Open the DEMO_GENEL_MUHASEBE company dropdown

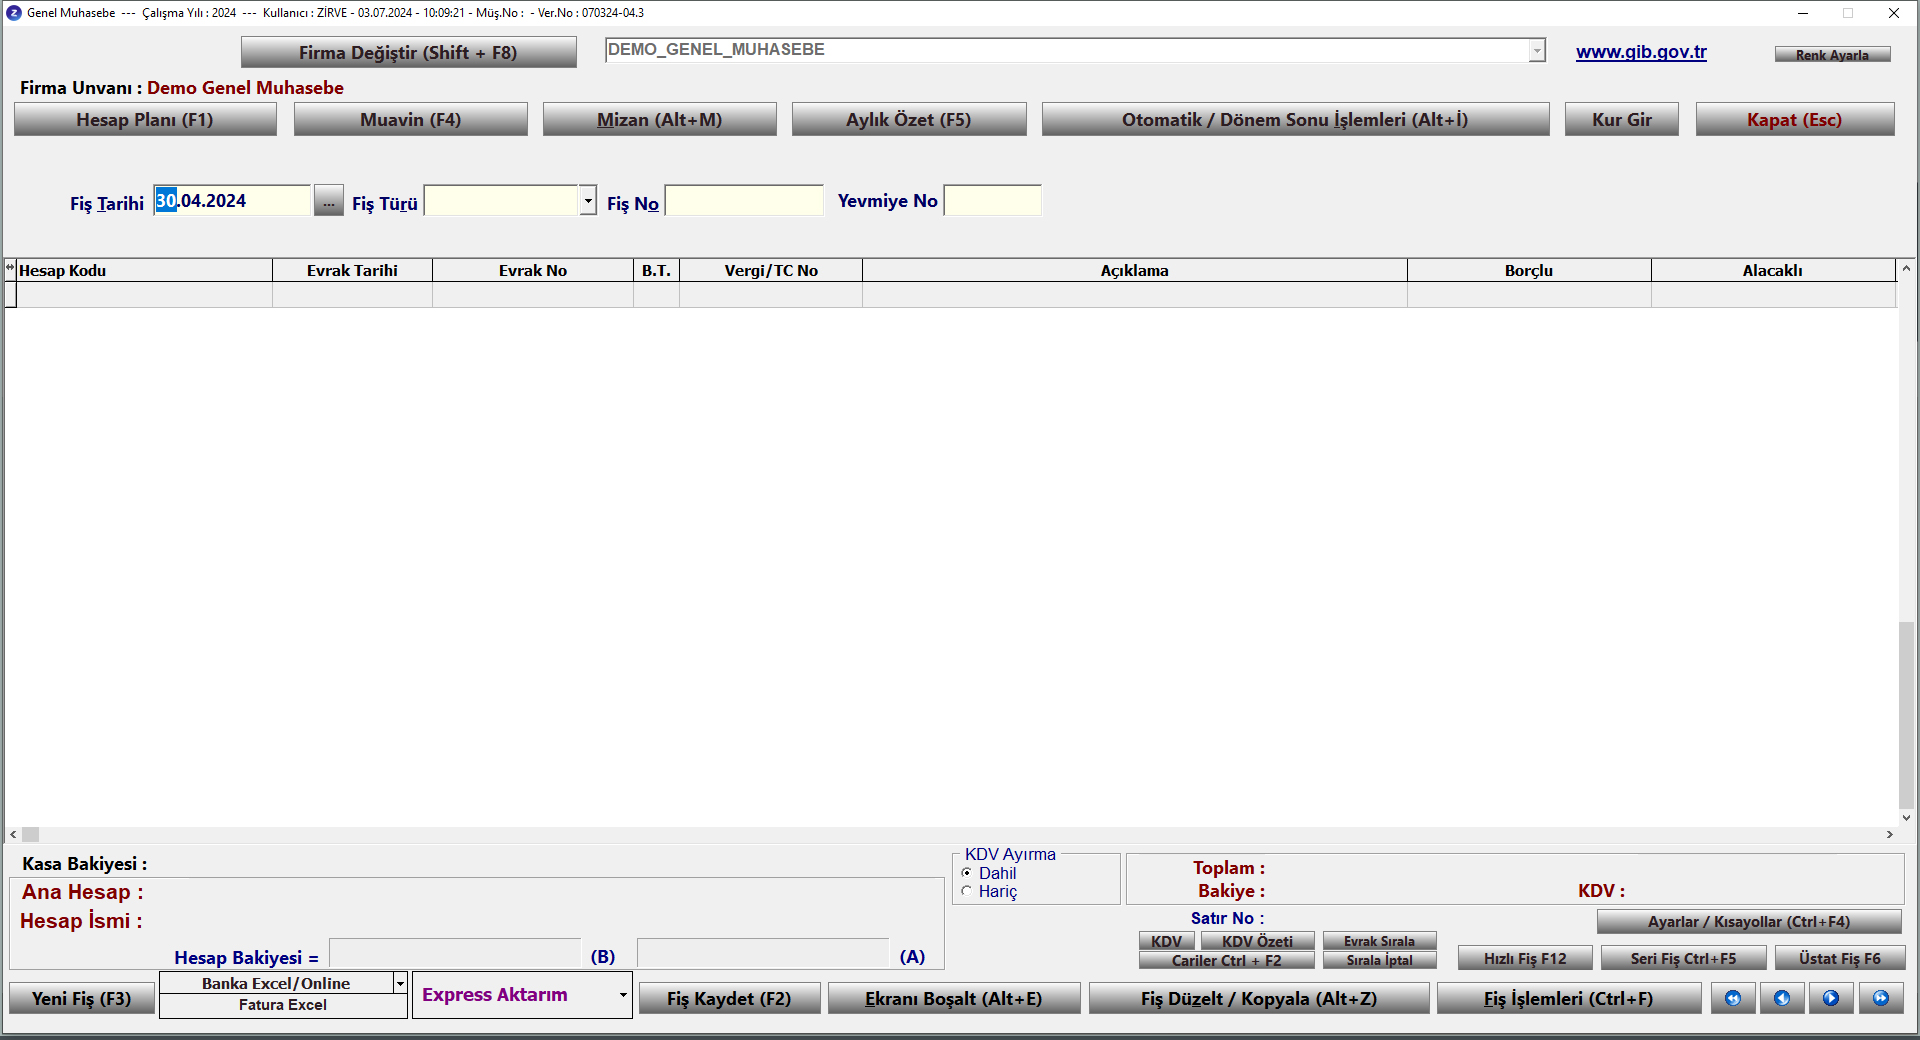[x=1536, y=51]
